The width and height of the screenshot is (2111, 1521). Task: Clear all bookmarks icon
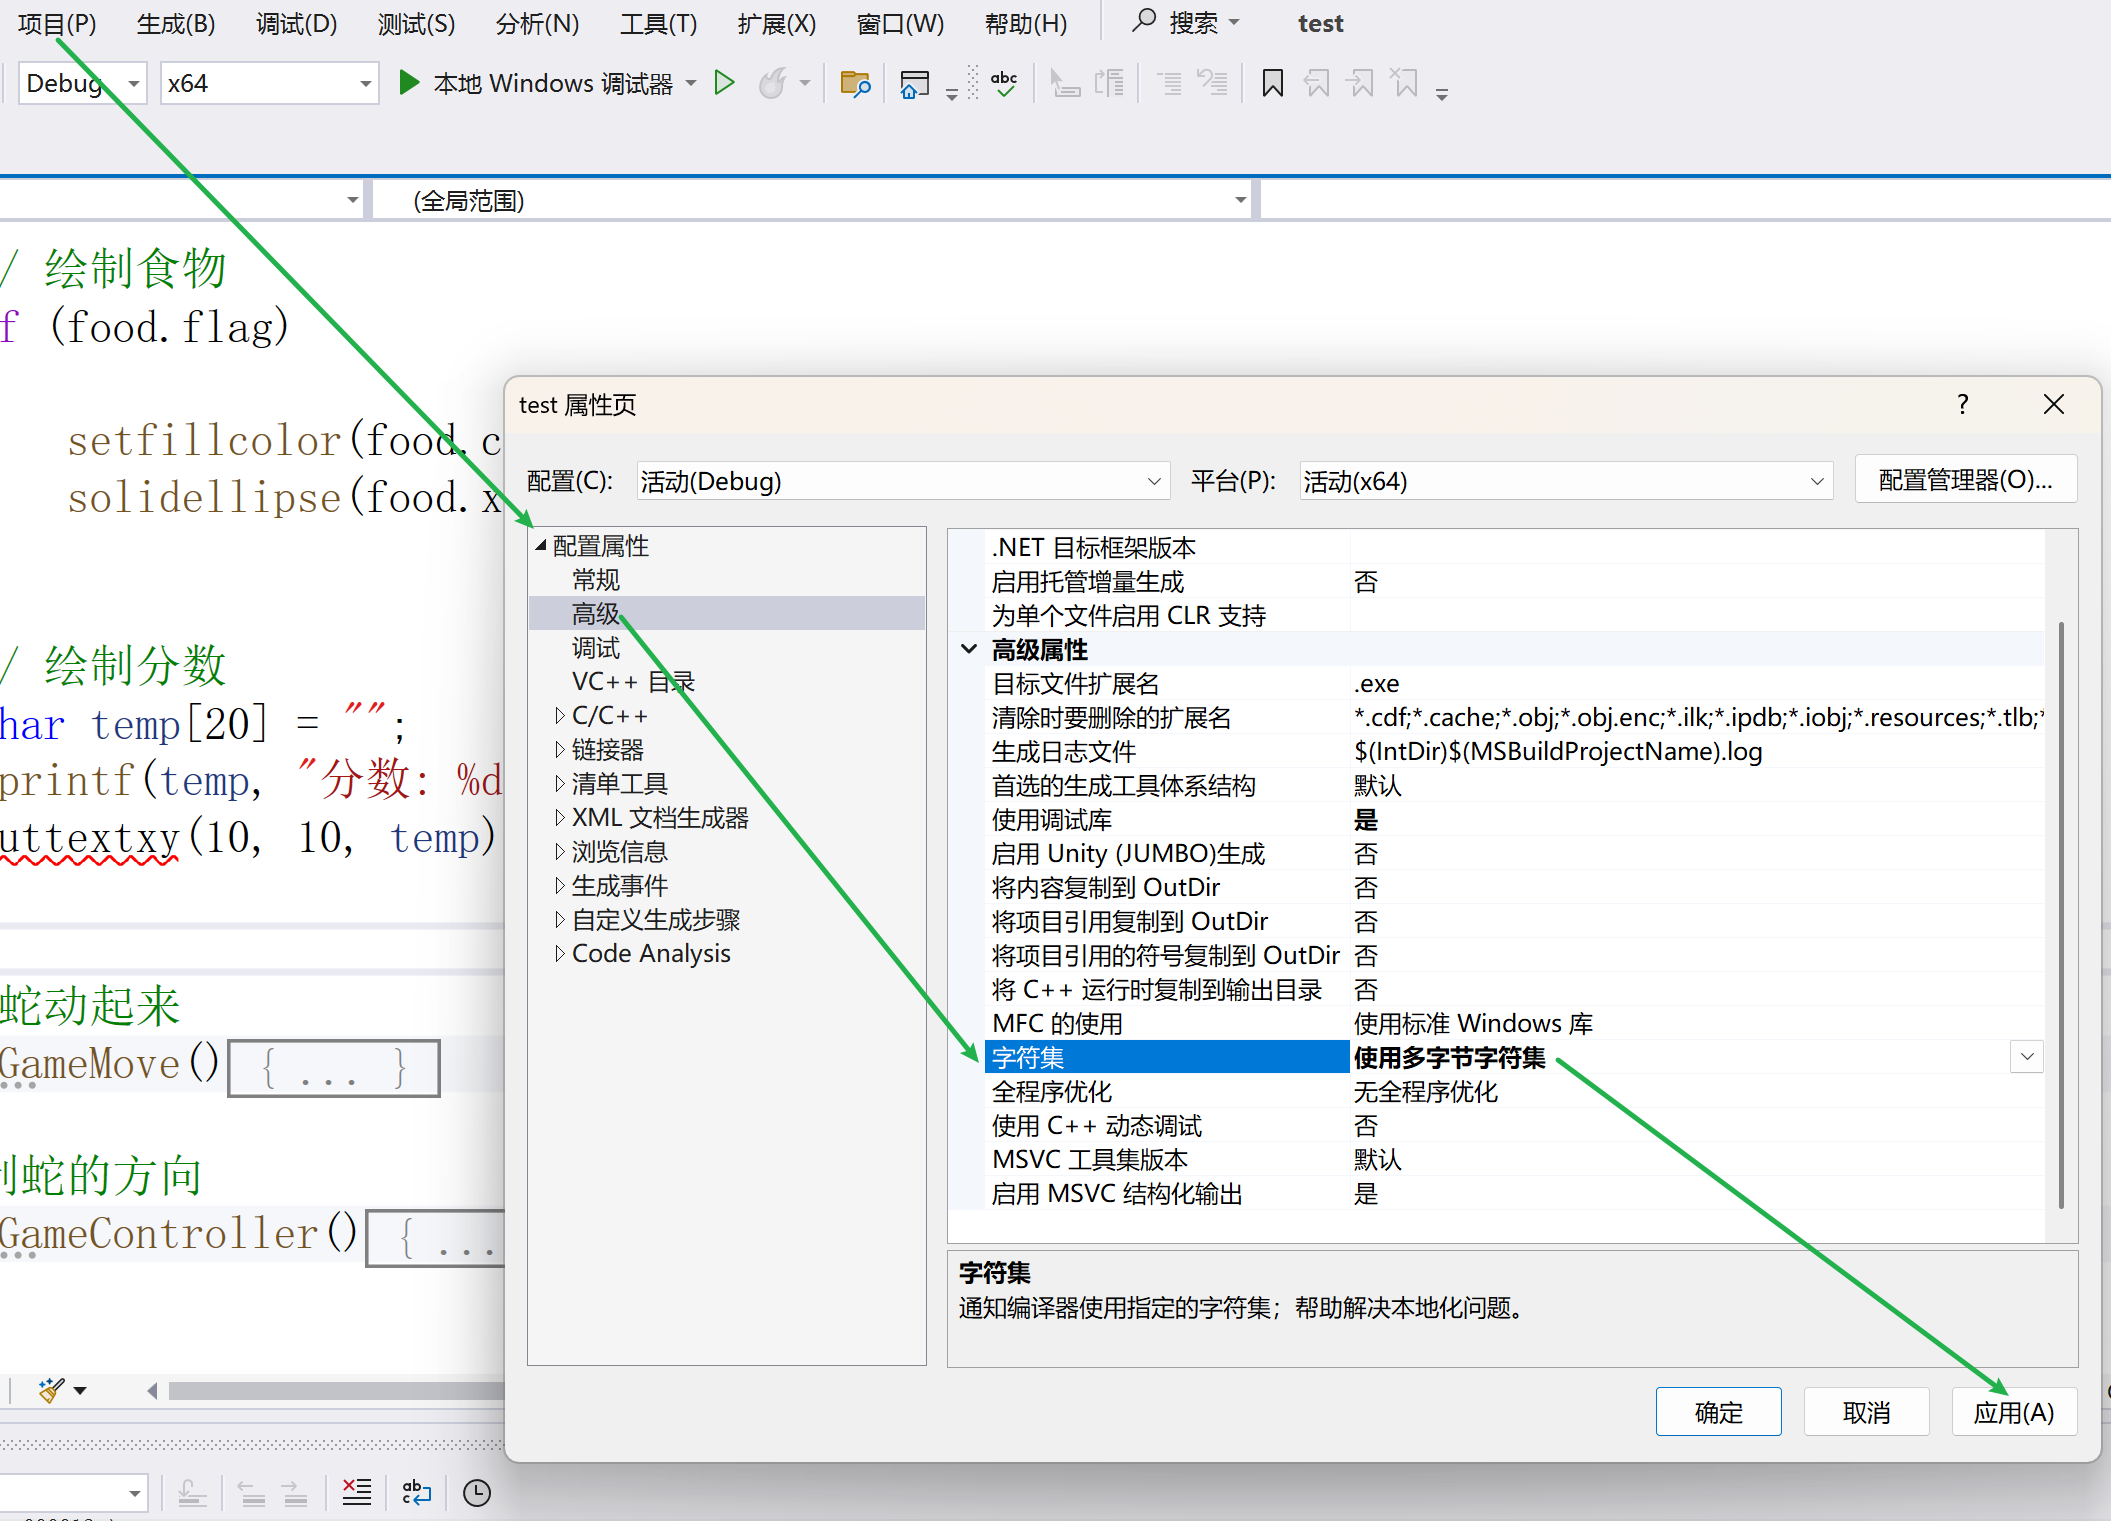coord(1405,83)
